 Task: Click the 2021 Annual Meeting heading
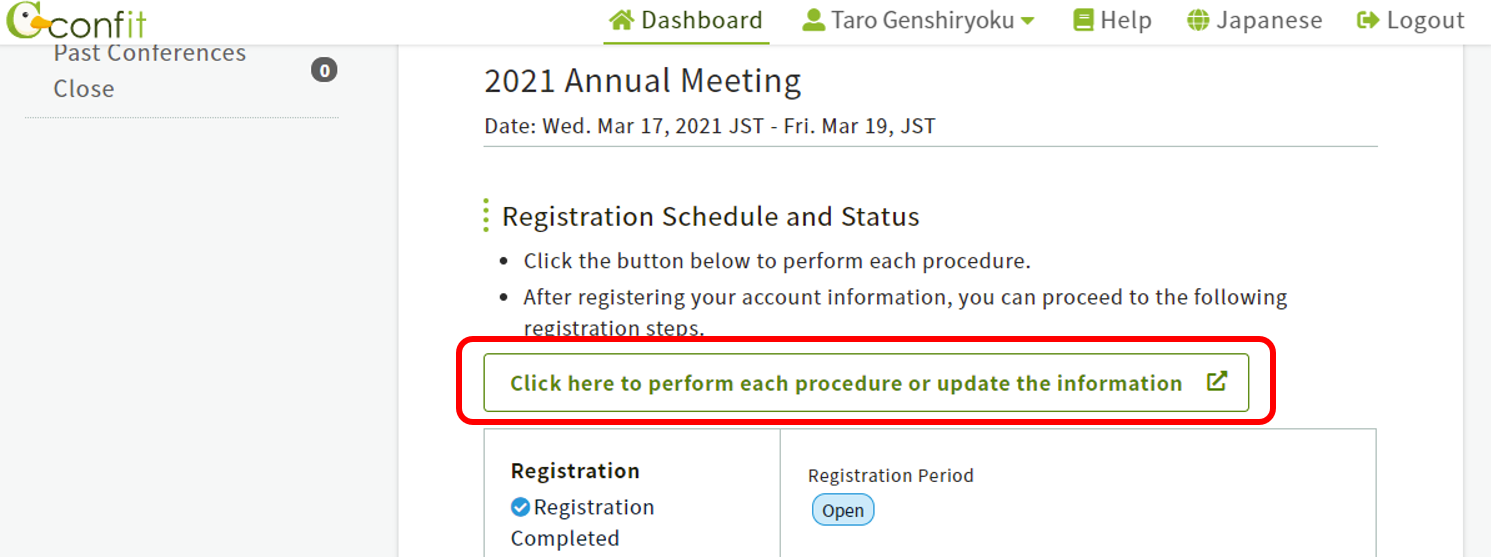[642, 81]
